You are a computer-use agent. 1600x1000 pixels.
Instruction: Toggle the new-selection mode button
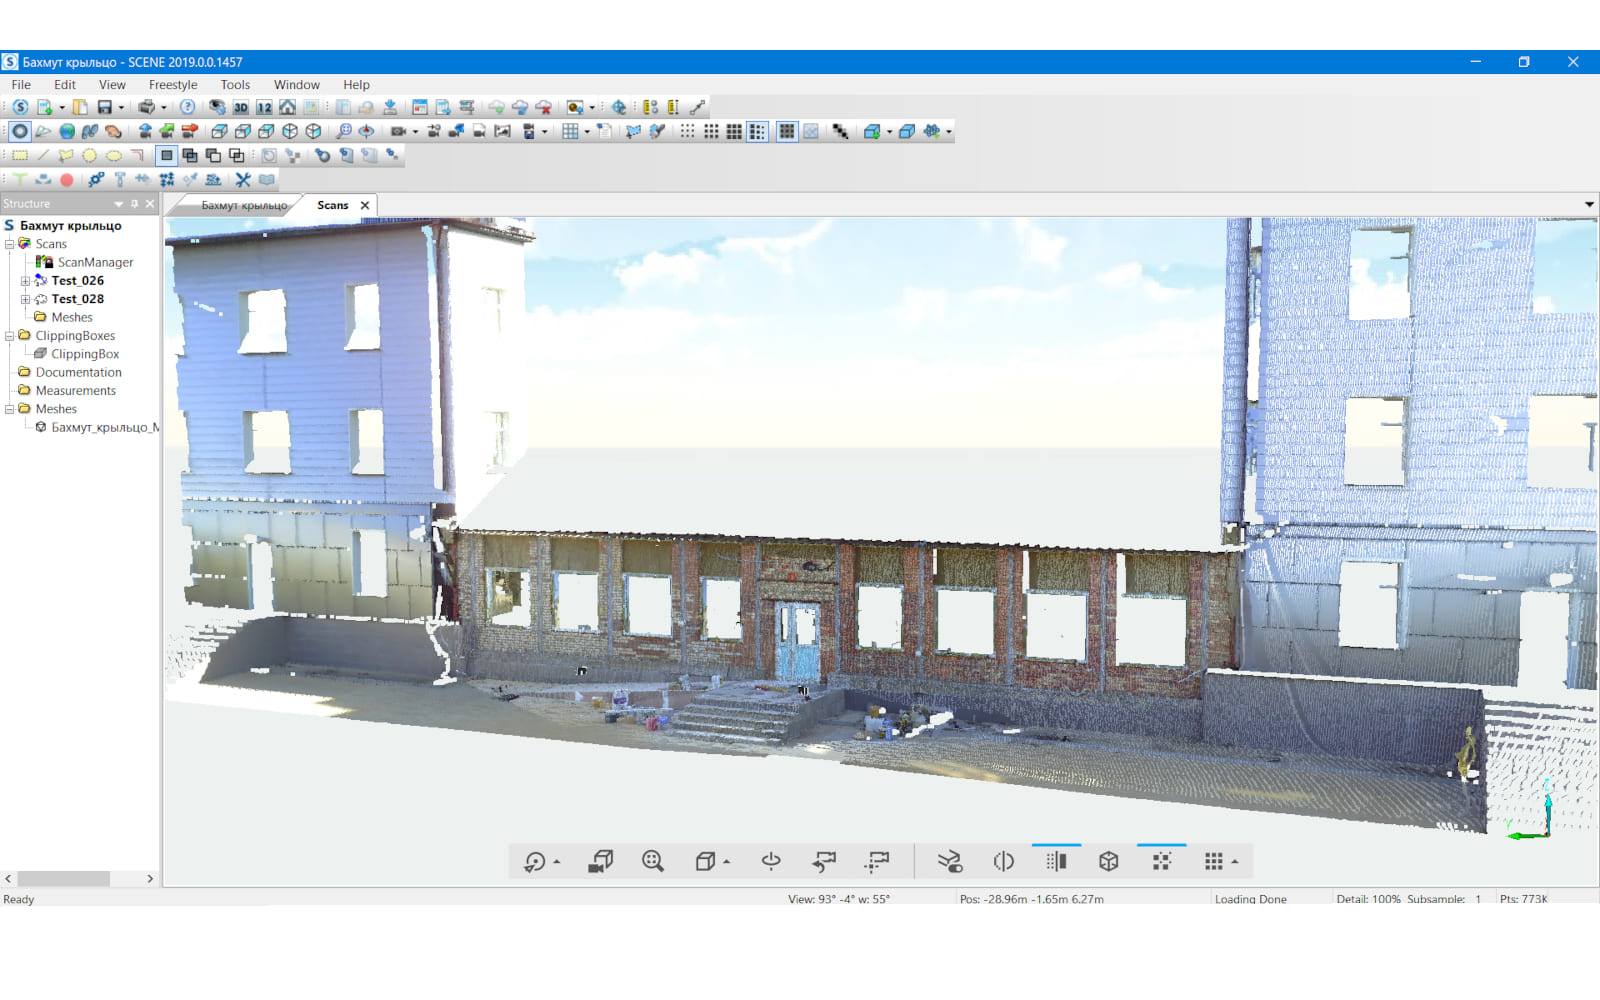167,155
